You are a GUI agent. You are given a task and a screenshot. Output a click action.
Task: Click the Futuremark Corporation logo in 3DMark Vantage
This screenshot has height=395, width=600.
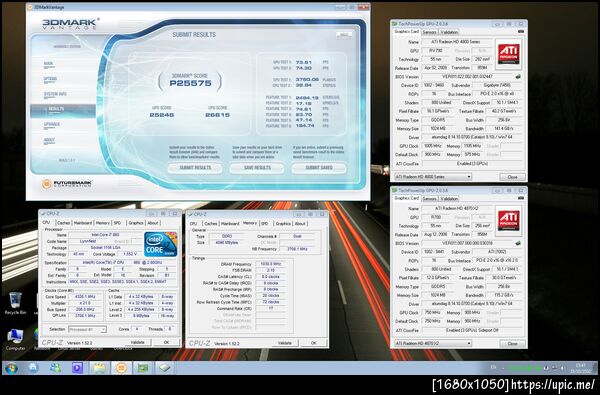(x=67, y=184)
